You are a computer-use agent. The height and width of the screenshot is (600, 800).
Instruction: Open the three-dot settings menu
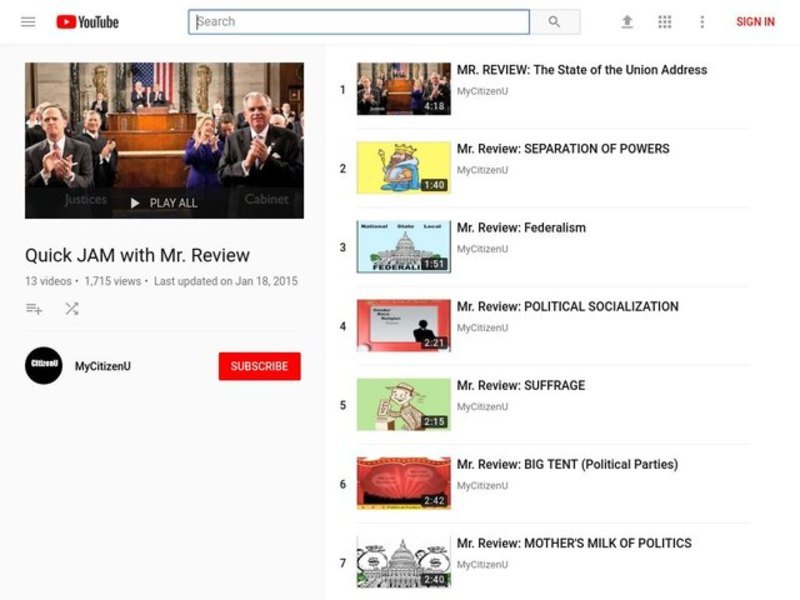pos(702,22)
